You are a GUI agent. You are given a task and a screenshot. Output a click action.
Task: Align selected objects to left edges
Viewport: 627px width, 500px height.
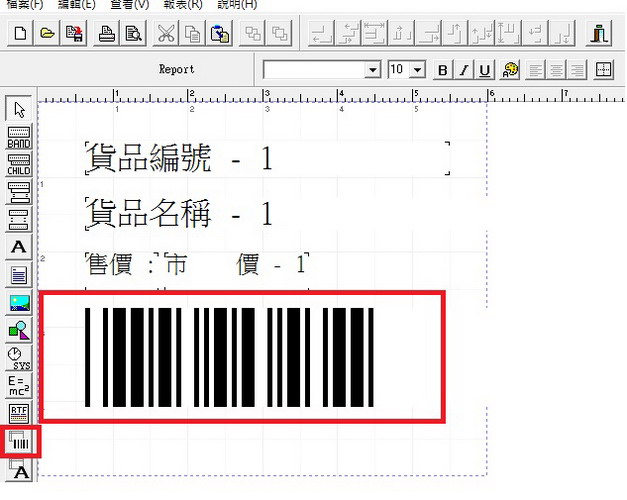coord(321,33)
